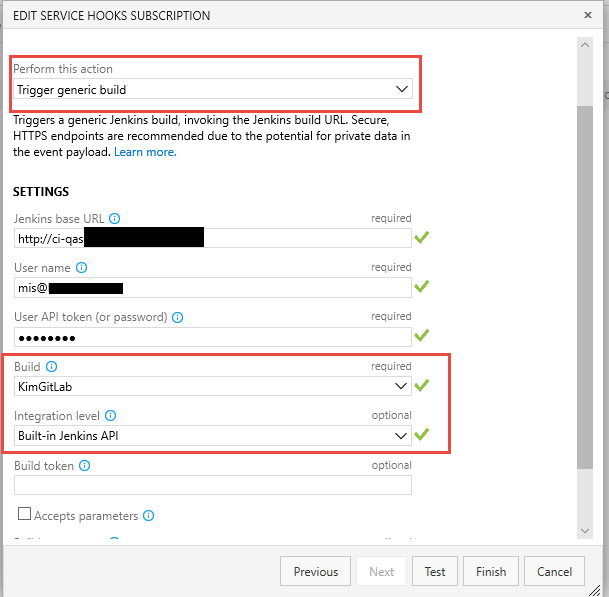Click info icon beside Accepts parameters
Viewport: 609px width, 597px height.
click(148, 515)
